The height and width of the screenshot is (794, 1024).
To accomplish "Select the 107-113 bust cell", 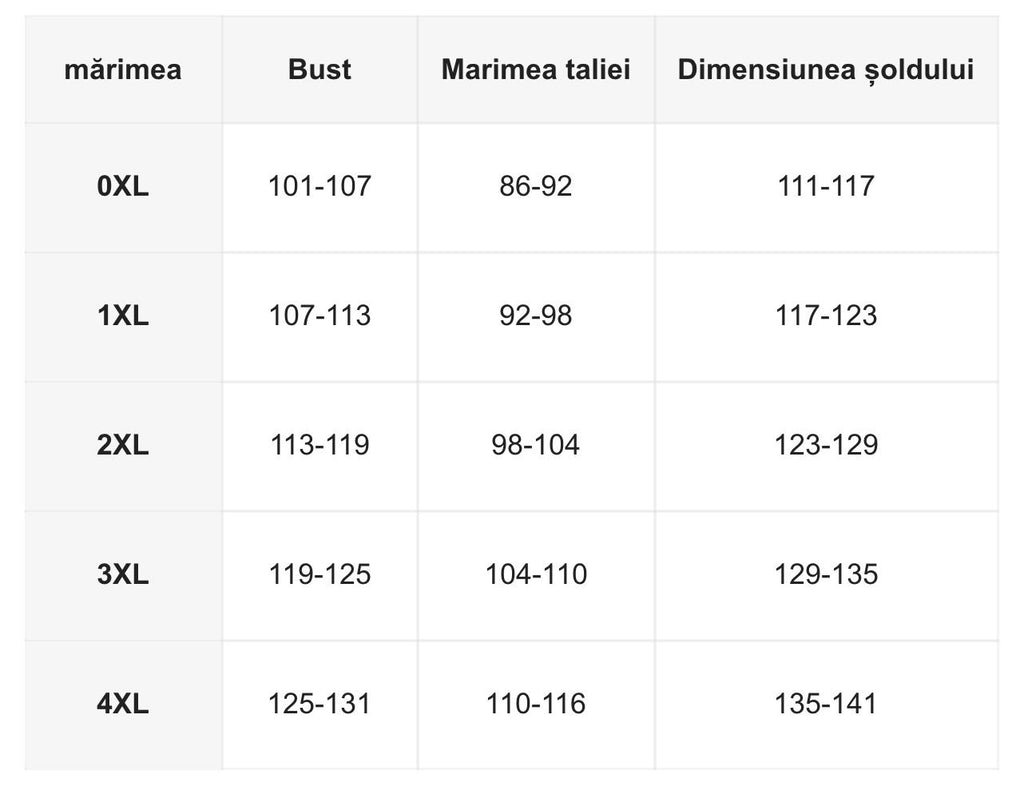I will 319,316.
